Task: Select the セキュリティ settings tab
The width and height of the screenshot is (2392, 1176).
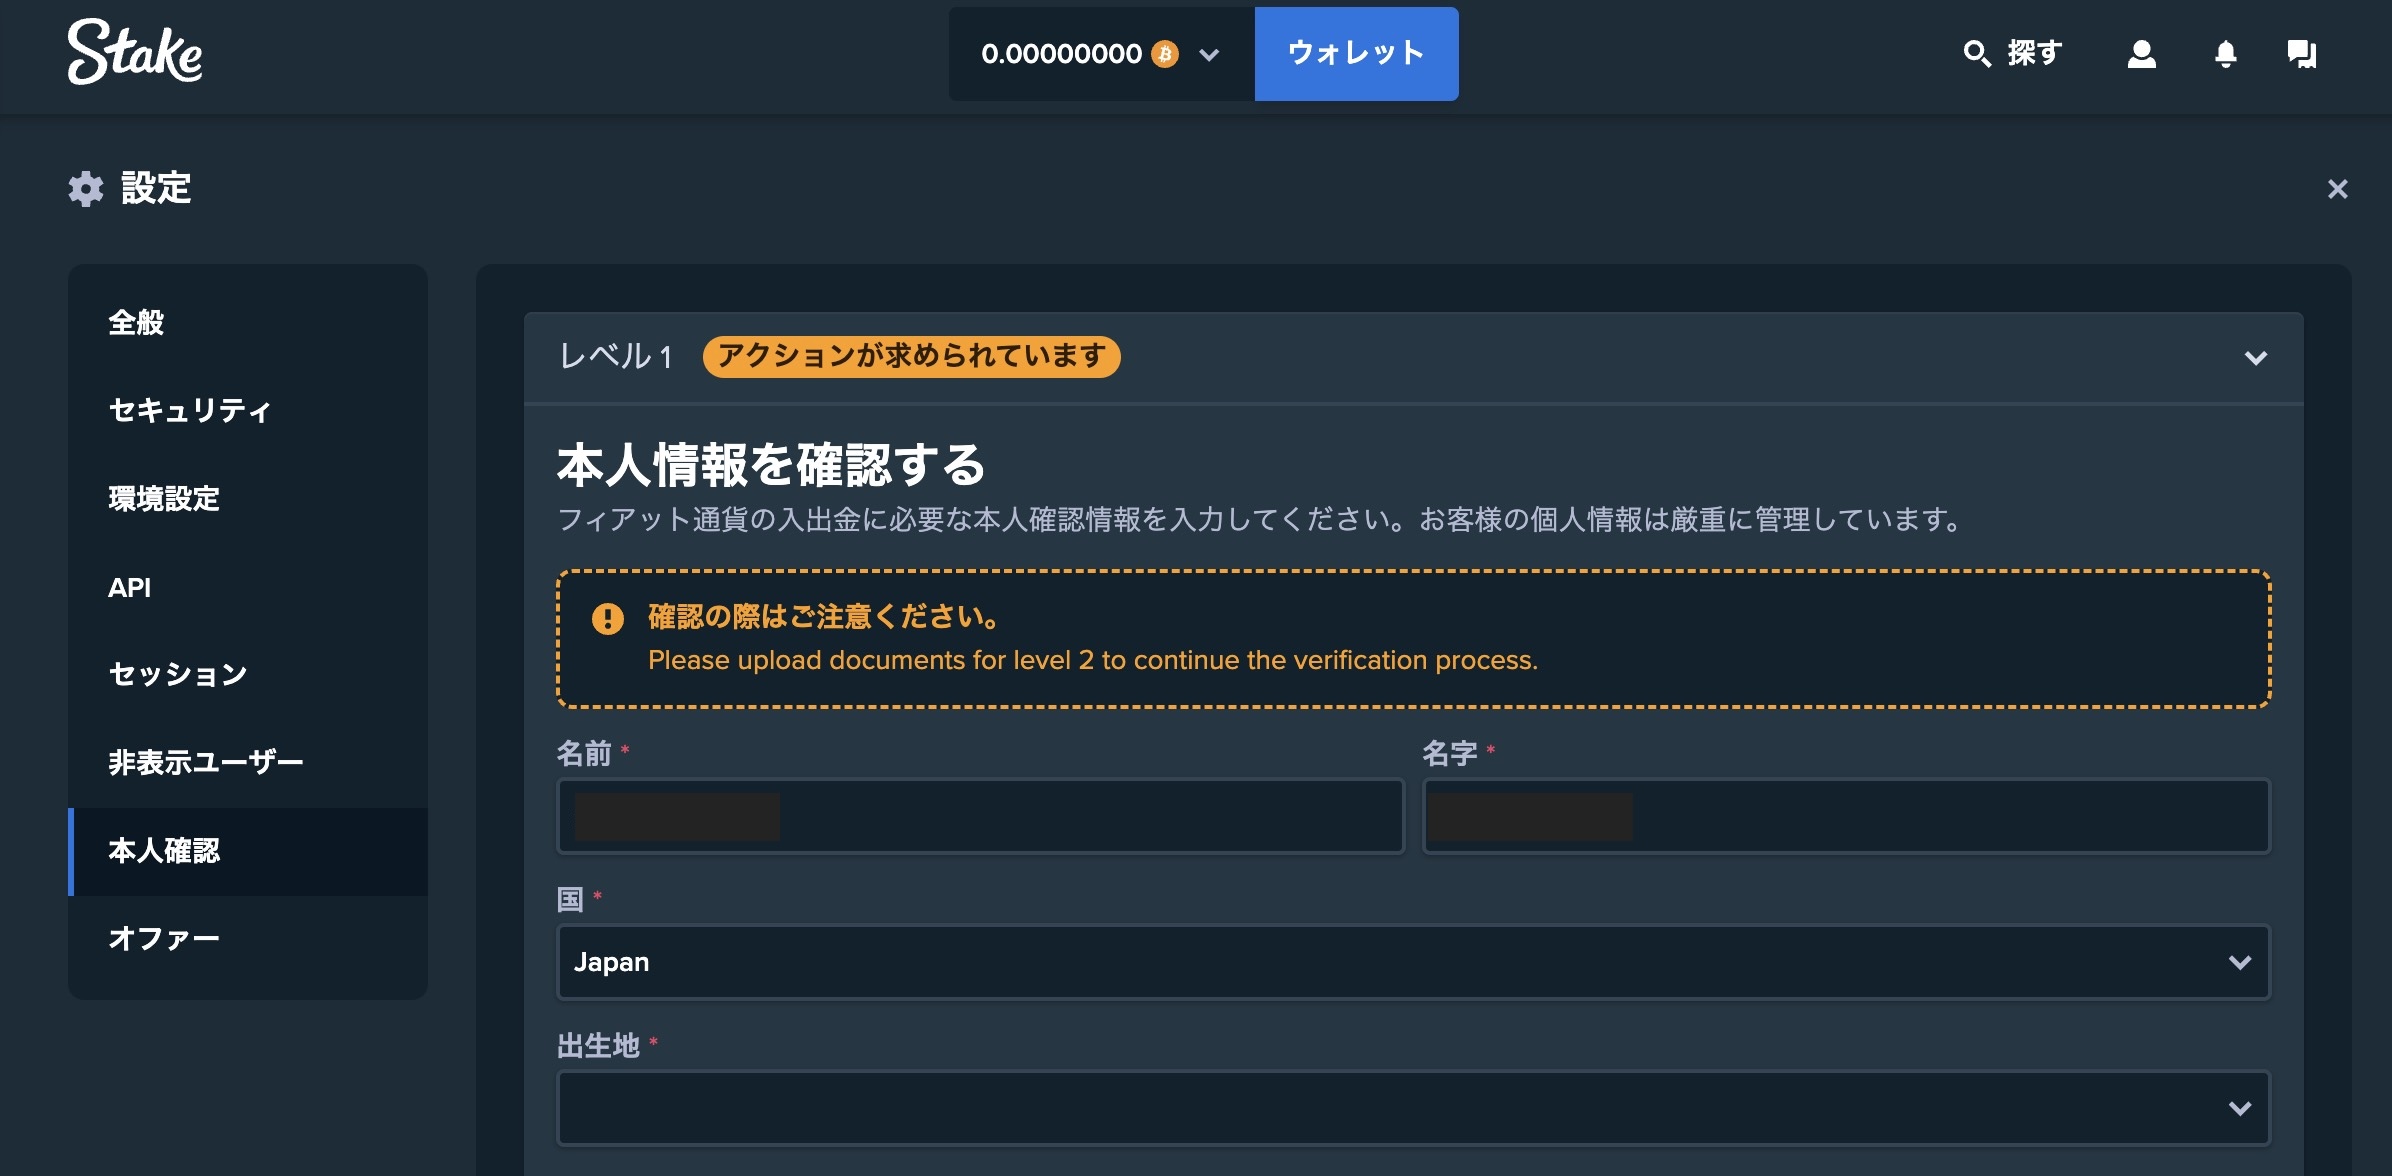Action: (248, 411)
